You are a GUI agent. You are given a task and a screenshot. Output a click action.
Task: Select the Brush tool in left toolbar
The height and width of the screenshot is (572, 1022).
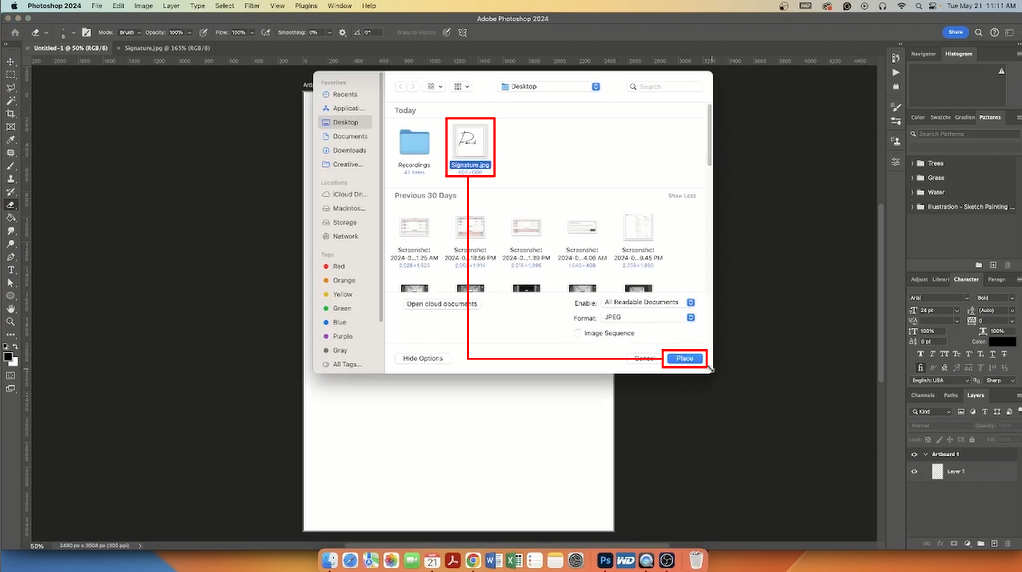click(x=10, y=166)
